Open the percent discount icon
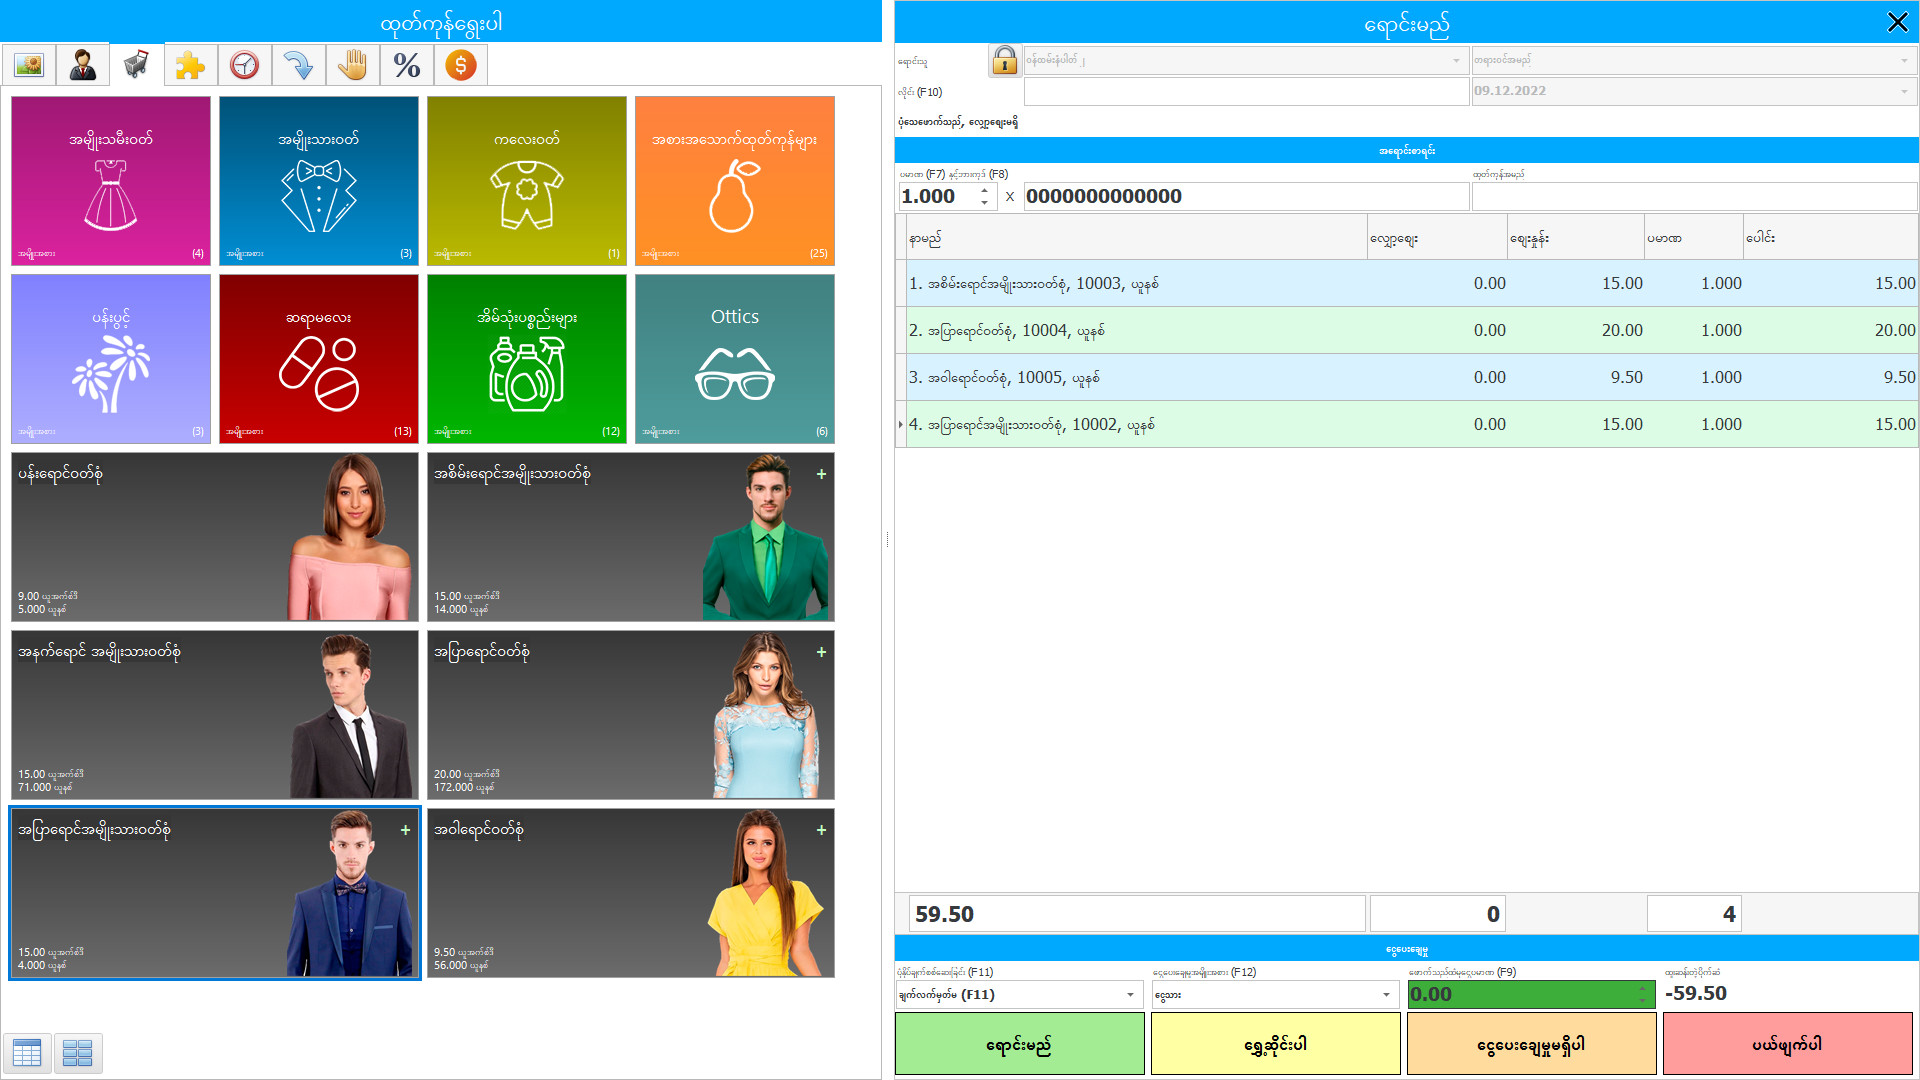The image size is (1920, 1080). (x=406, y=66)
